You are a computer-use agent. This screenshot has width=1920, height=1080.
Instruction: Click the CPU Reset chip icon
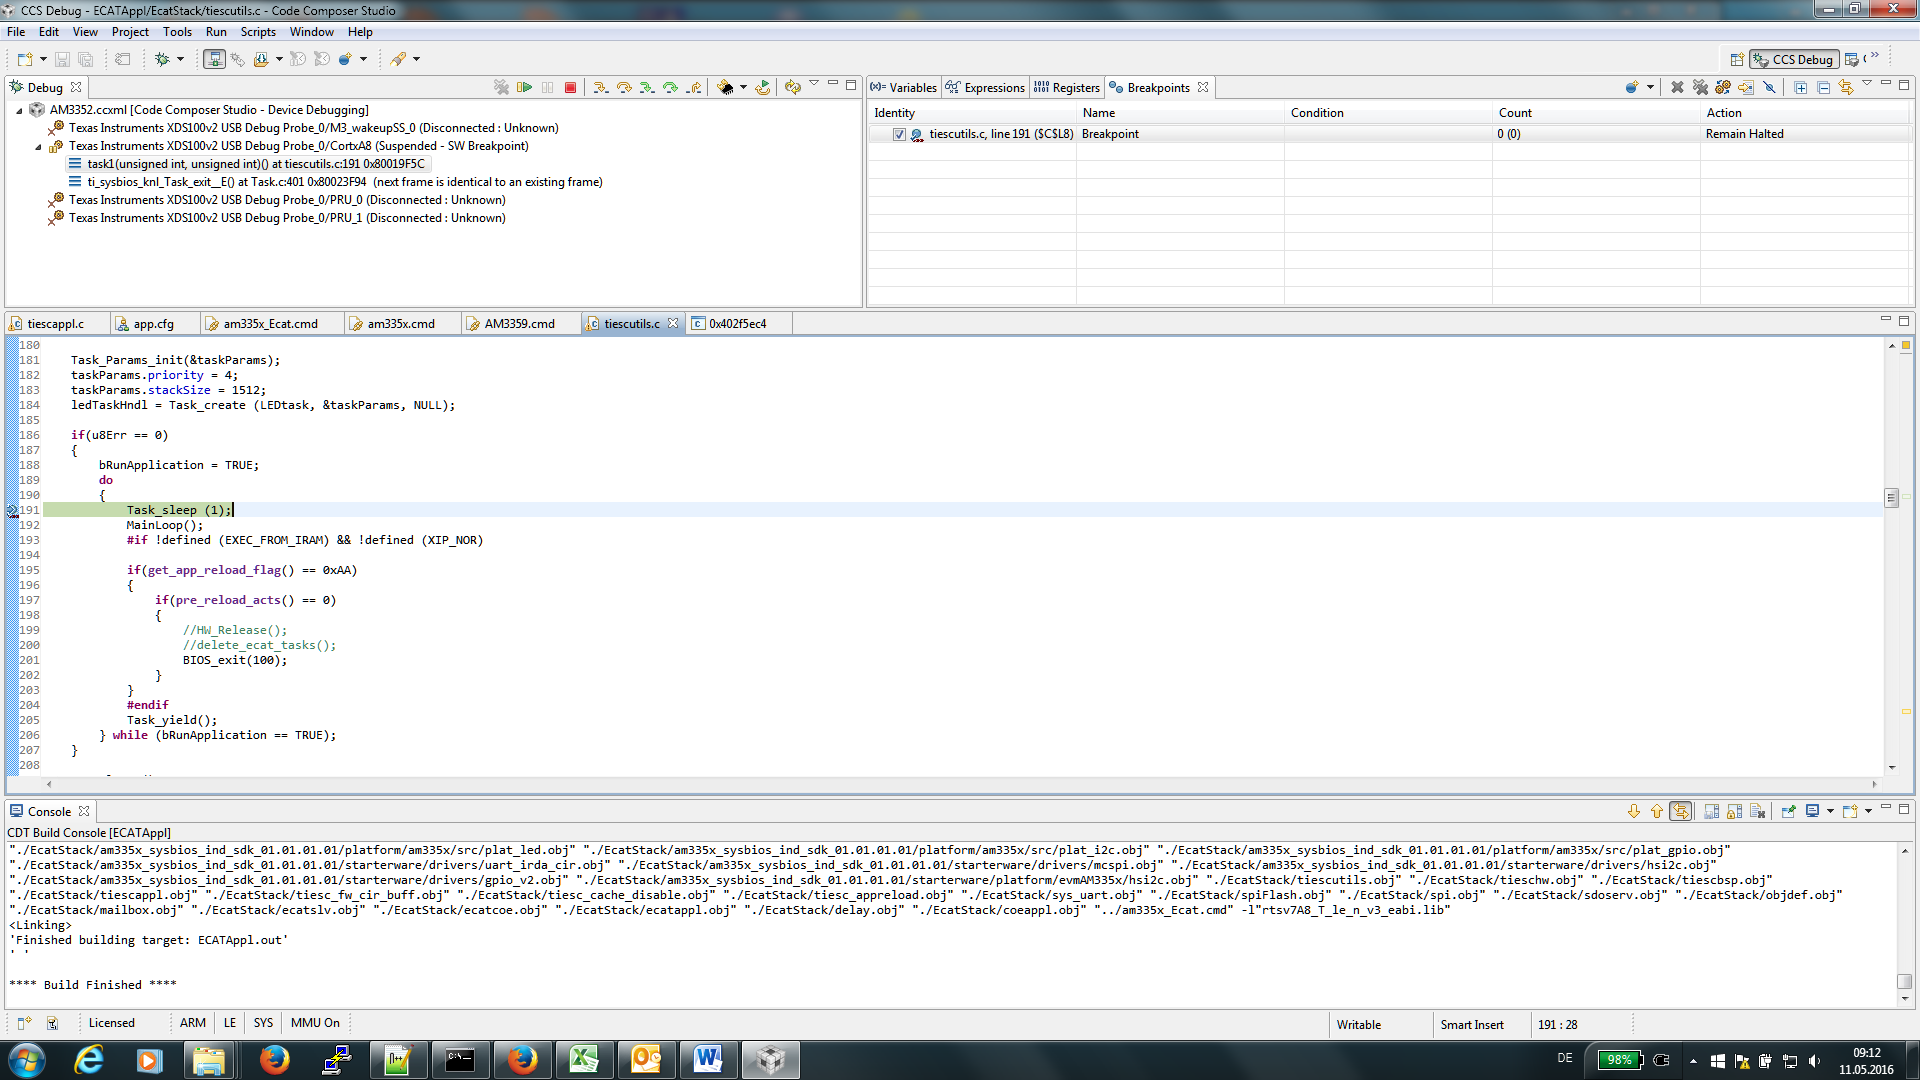click(x=725, y=88)
